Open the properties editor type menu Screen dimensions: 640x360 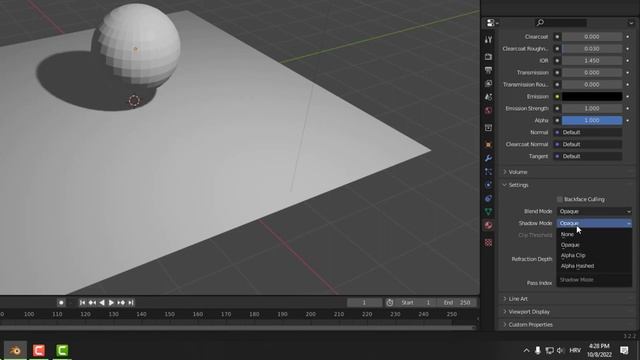point(492,23)
